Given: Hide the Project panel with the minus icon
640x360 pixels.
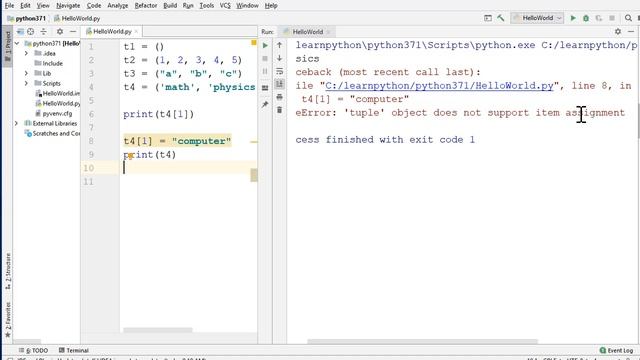Looking at the screenshot, I should tap(73, 31).
